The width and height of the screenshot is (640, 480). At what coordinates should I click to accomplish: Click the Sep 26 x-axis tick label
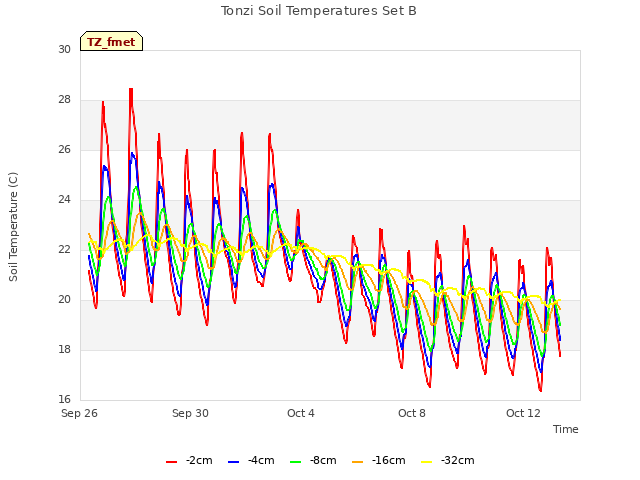coord(80,413)
